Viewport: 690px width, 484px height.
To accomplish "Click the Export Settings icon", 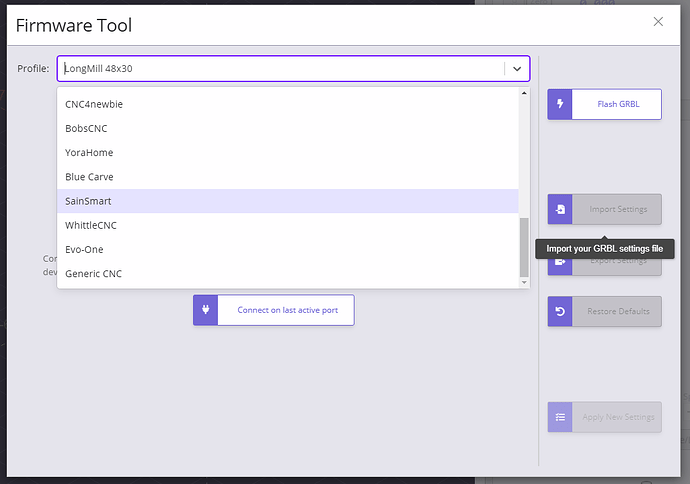I will click(x=560, y=261).
